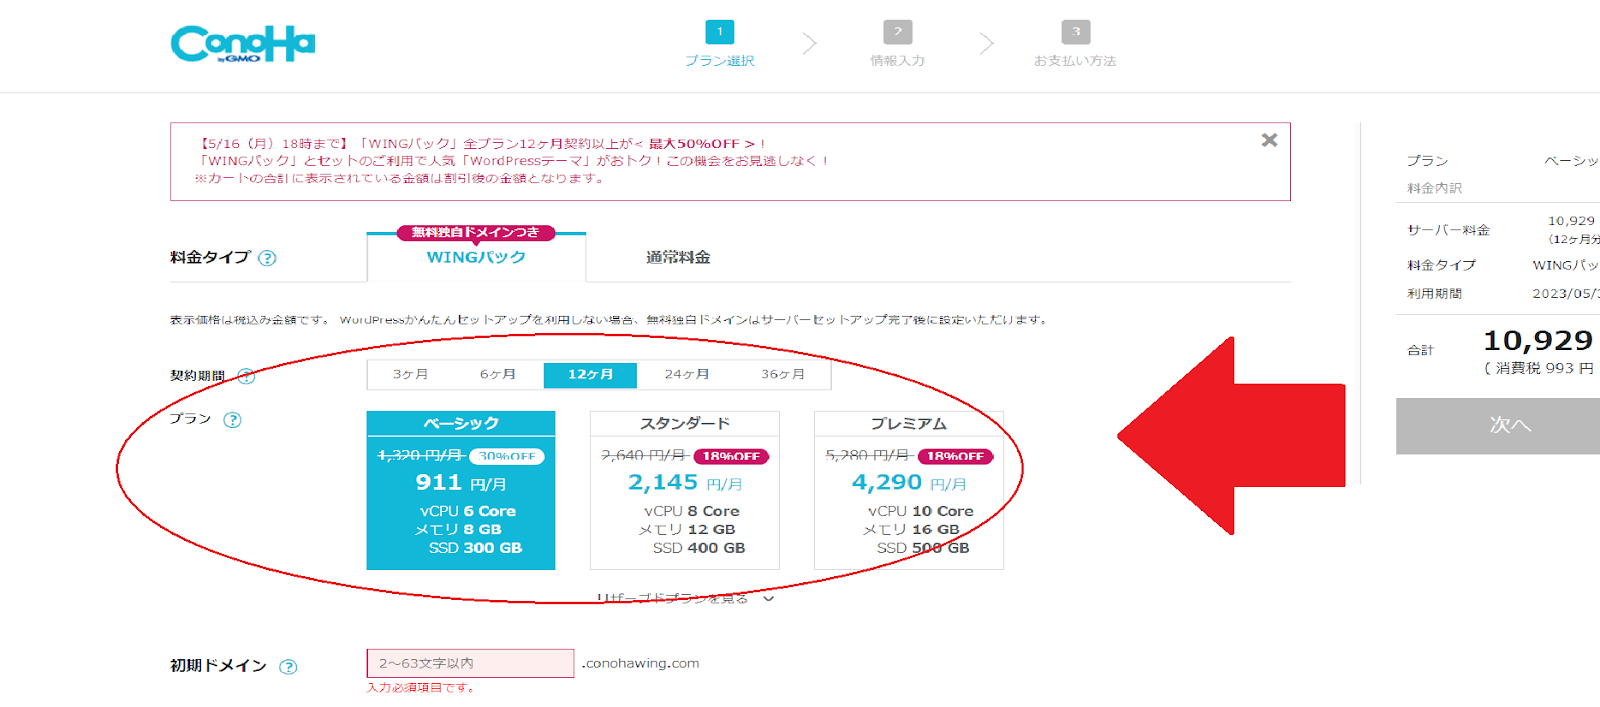Screen dimensions: 1600x707
Task: Choose the プレミアム plan card
Action: [x=909, y=490]
